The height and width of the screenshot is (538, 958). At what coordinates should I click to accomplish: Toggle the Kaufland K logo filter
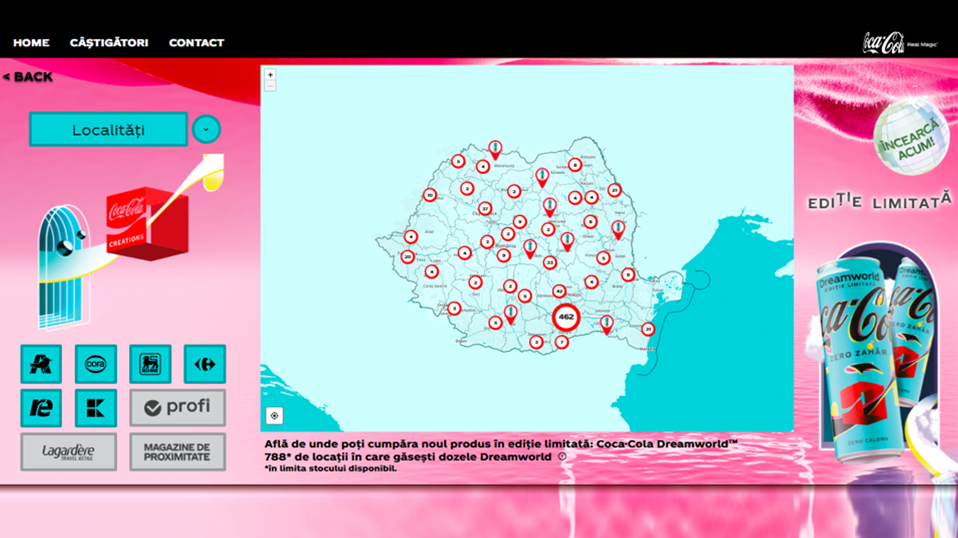pos(95,408)
